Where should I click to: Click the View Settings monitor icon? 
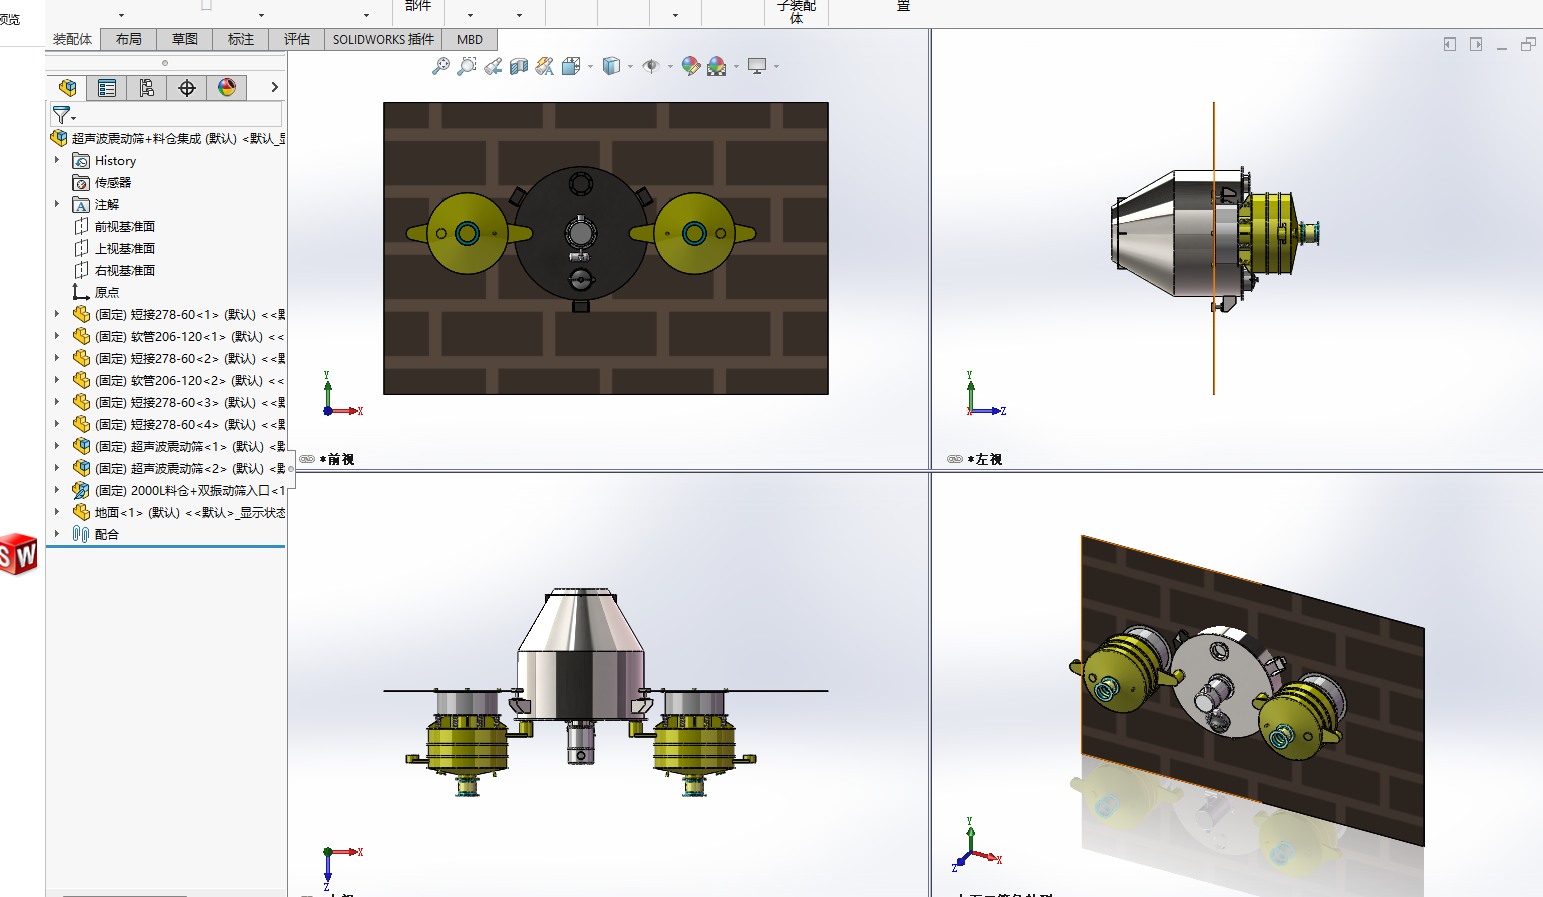point(757,66)
